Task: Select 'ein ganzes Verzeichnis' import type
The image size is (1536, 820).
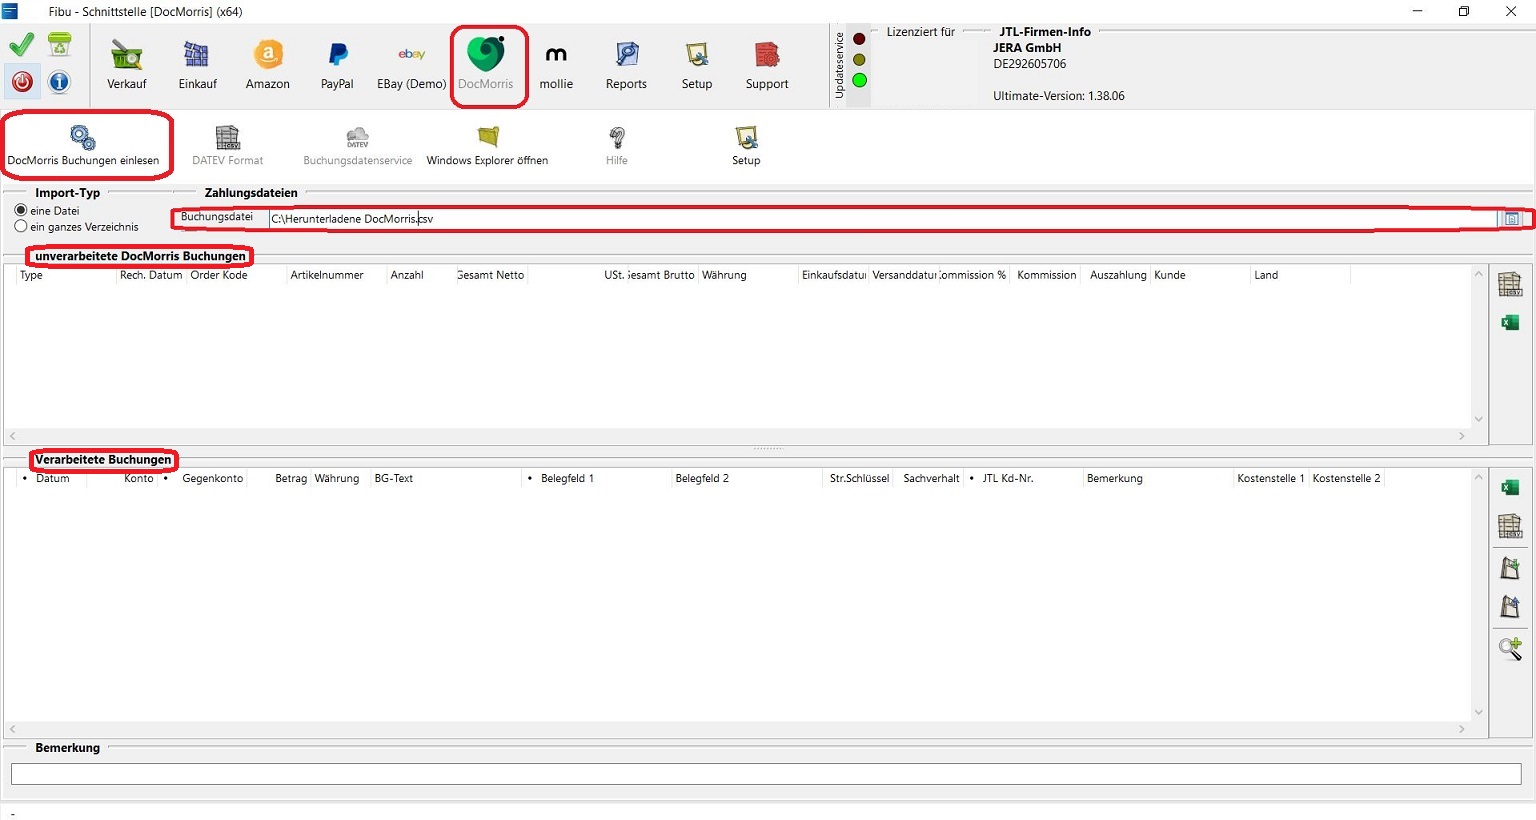Action: 21,227
